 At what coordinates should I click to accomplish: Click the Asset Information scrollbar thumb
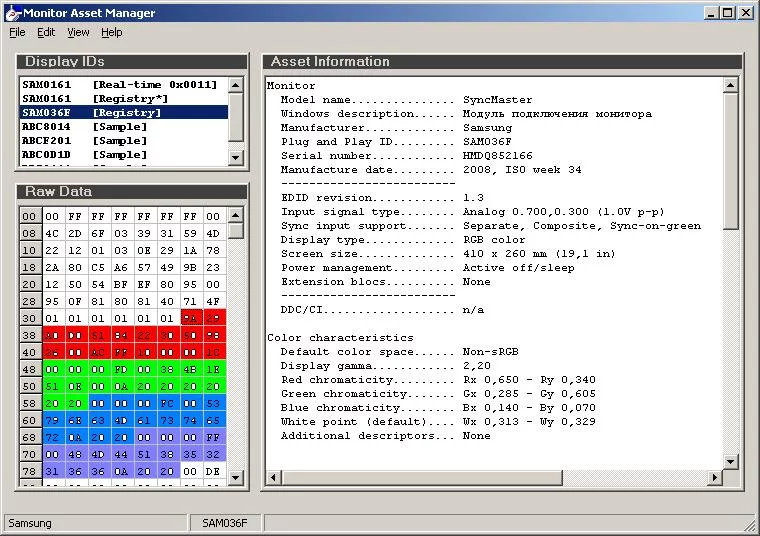(731, 160)
